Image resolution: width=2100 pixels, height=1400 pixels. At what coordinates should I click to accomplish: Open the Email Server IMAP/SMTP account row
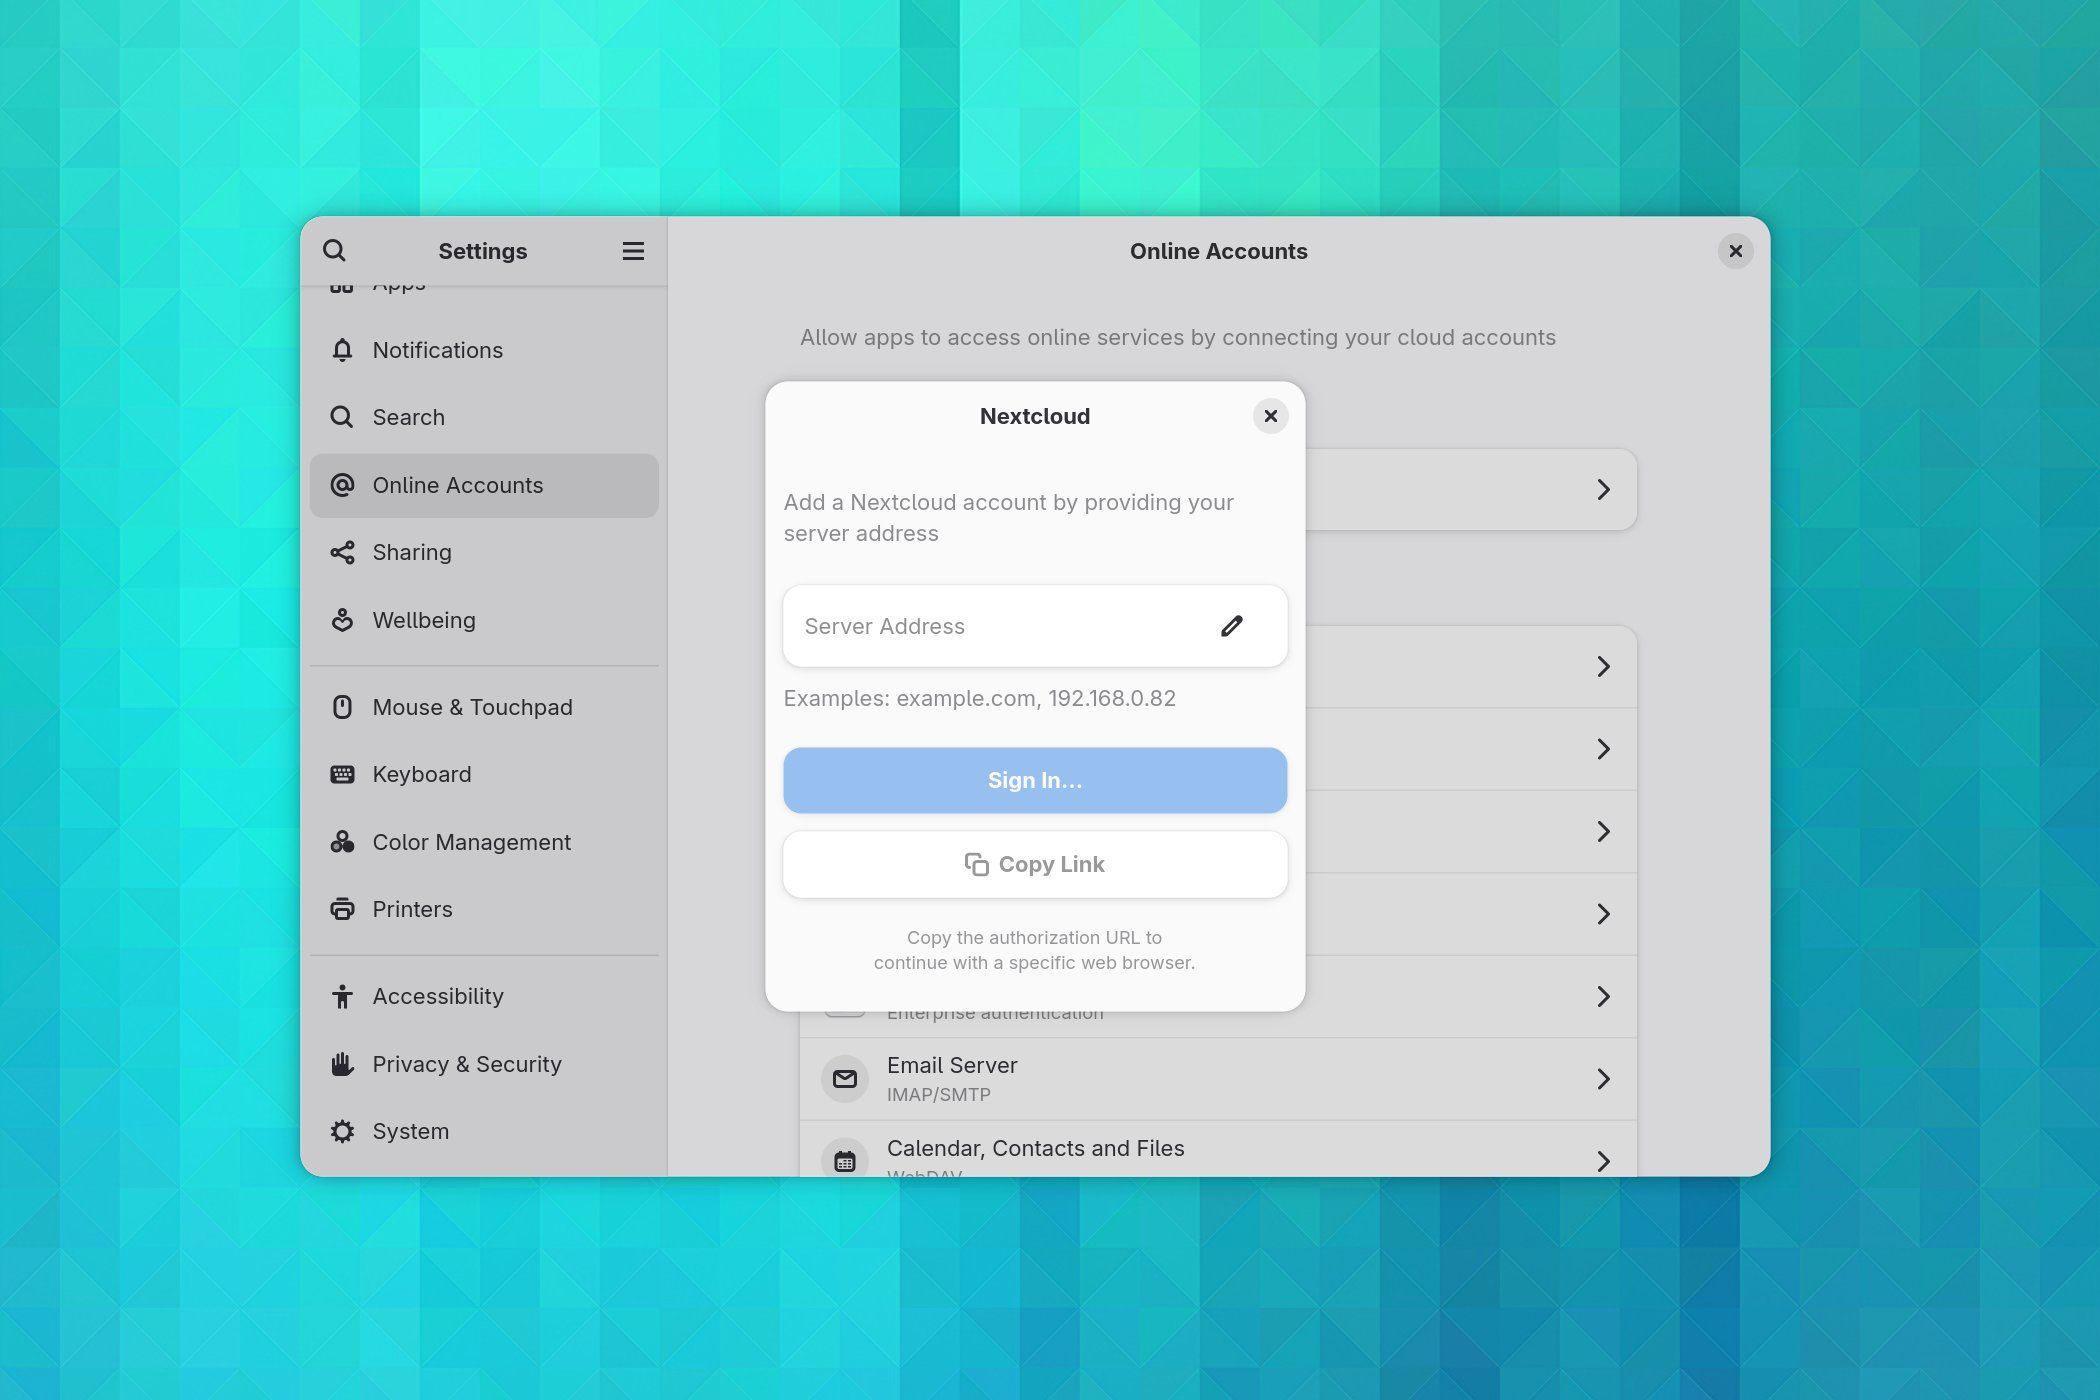pyautogui.click(x=1218, y=1079)
